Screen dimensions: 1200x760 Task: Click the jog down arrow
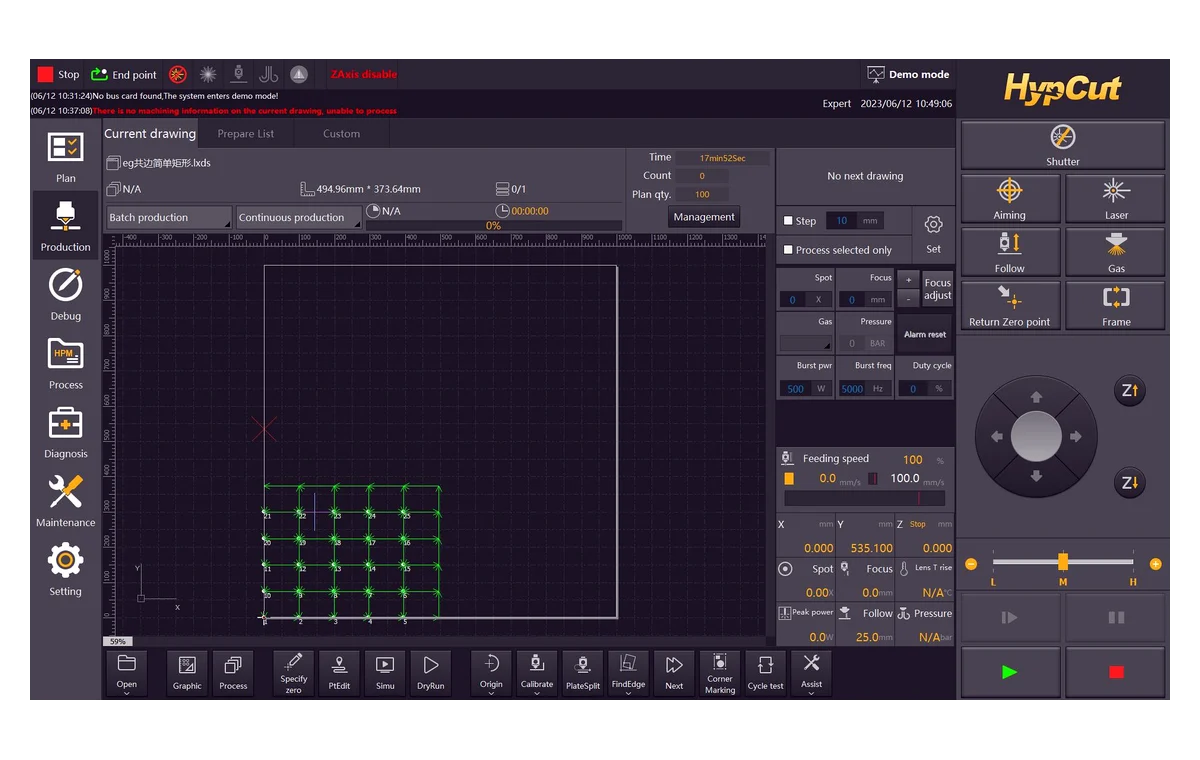tap(1036, 477)
